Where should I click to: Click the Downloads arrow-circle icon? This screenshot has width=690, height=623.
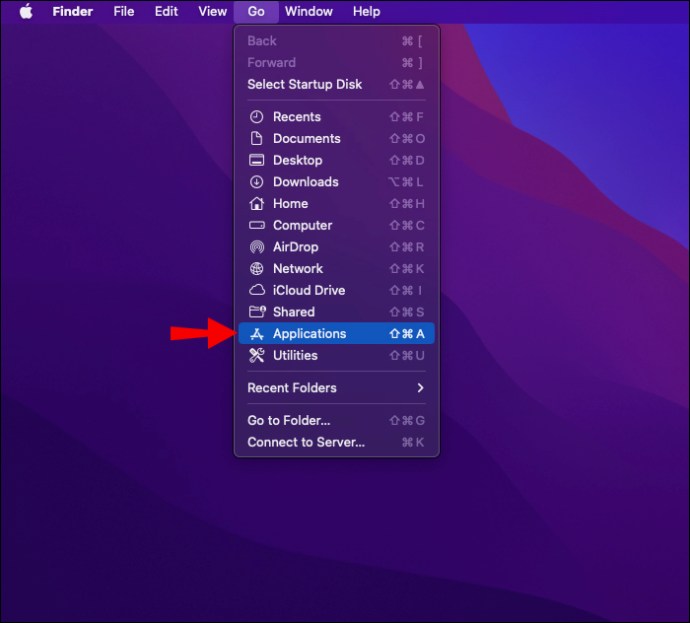(x=257, y=182)
